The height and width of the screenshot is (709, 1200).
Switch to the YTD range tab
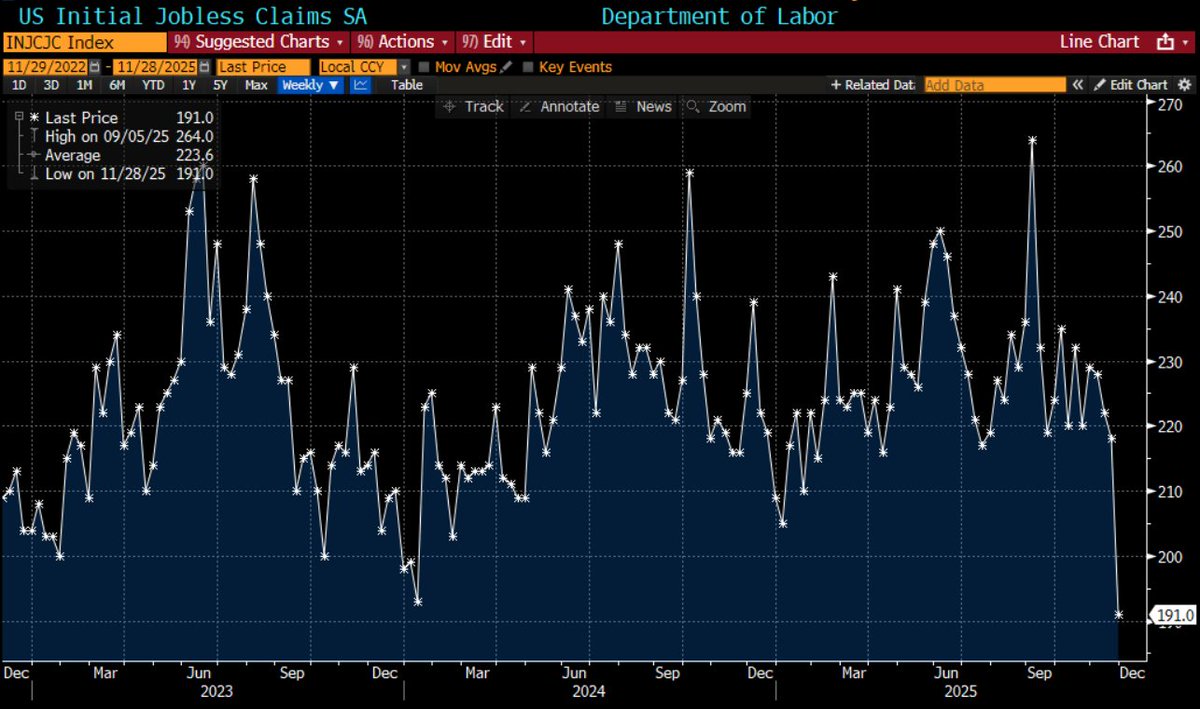tap(152, 85)
